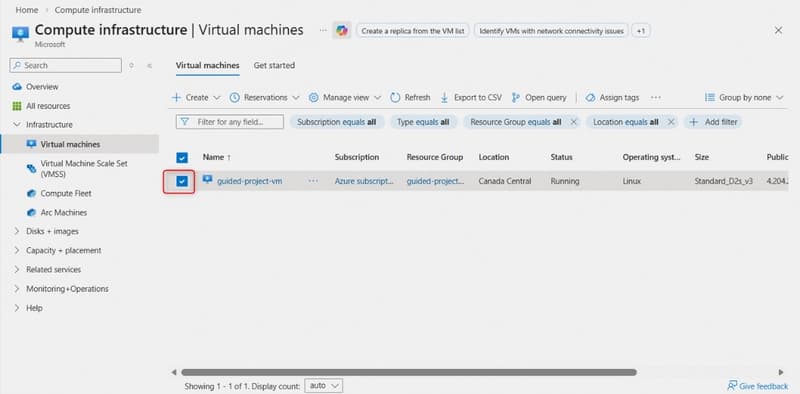Open the toolbar more options ellipsis
The width and height of the screenshot is (800, 394).
656,97
